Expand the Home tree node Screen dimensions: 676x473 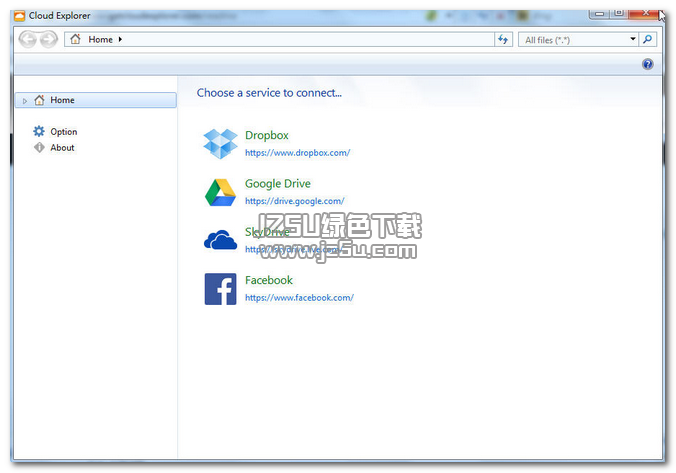coord(25,100)
